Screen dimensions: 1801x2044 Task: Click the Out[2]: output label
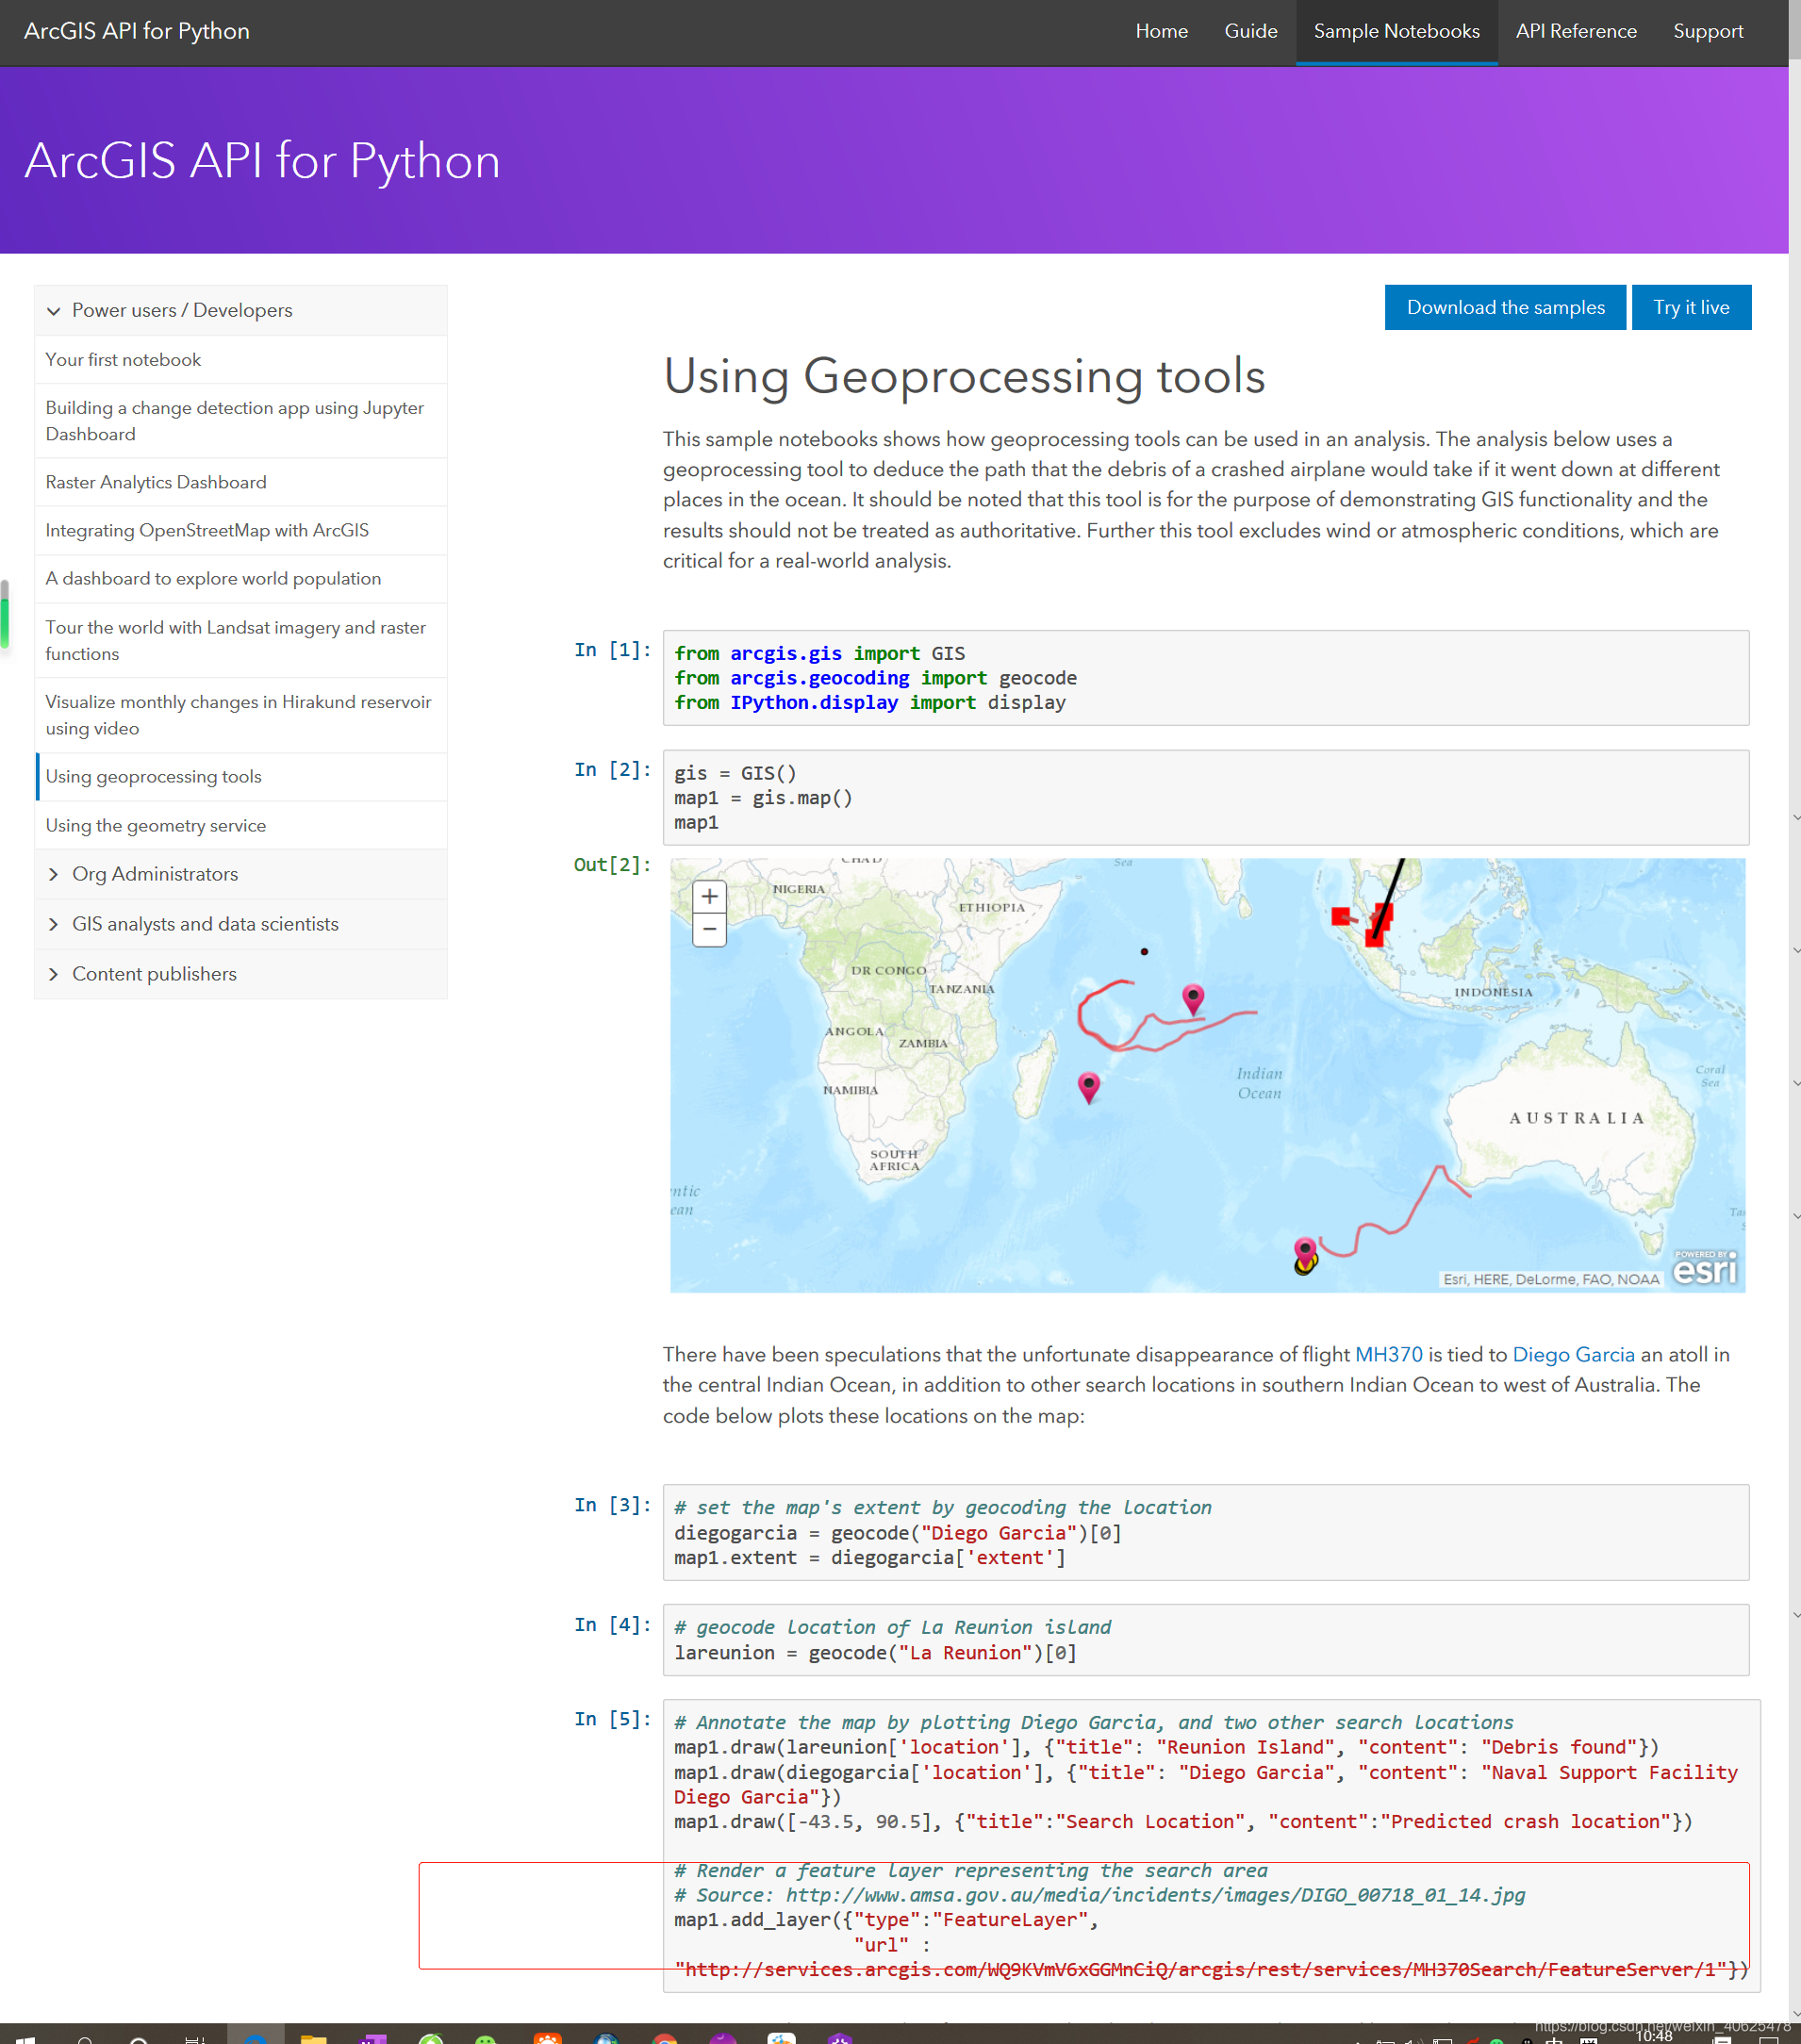click(612, 865)
